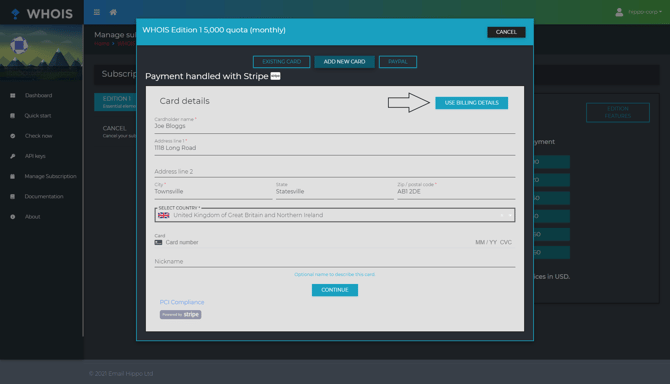Click the hamburger menu icon in top bar
The width and height of the screenshot is (670, 384).
click(97, 12)
